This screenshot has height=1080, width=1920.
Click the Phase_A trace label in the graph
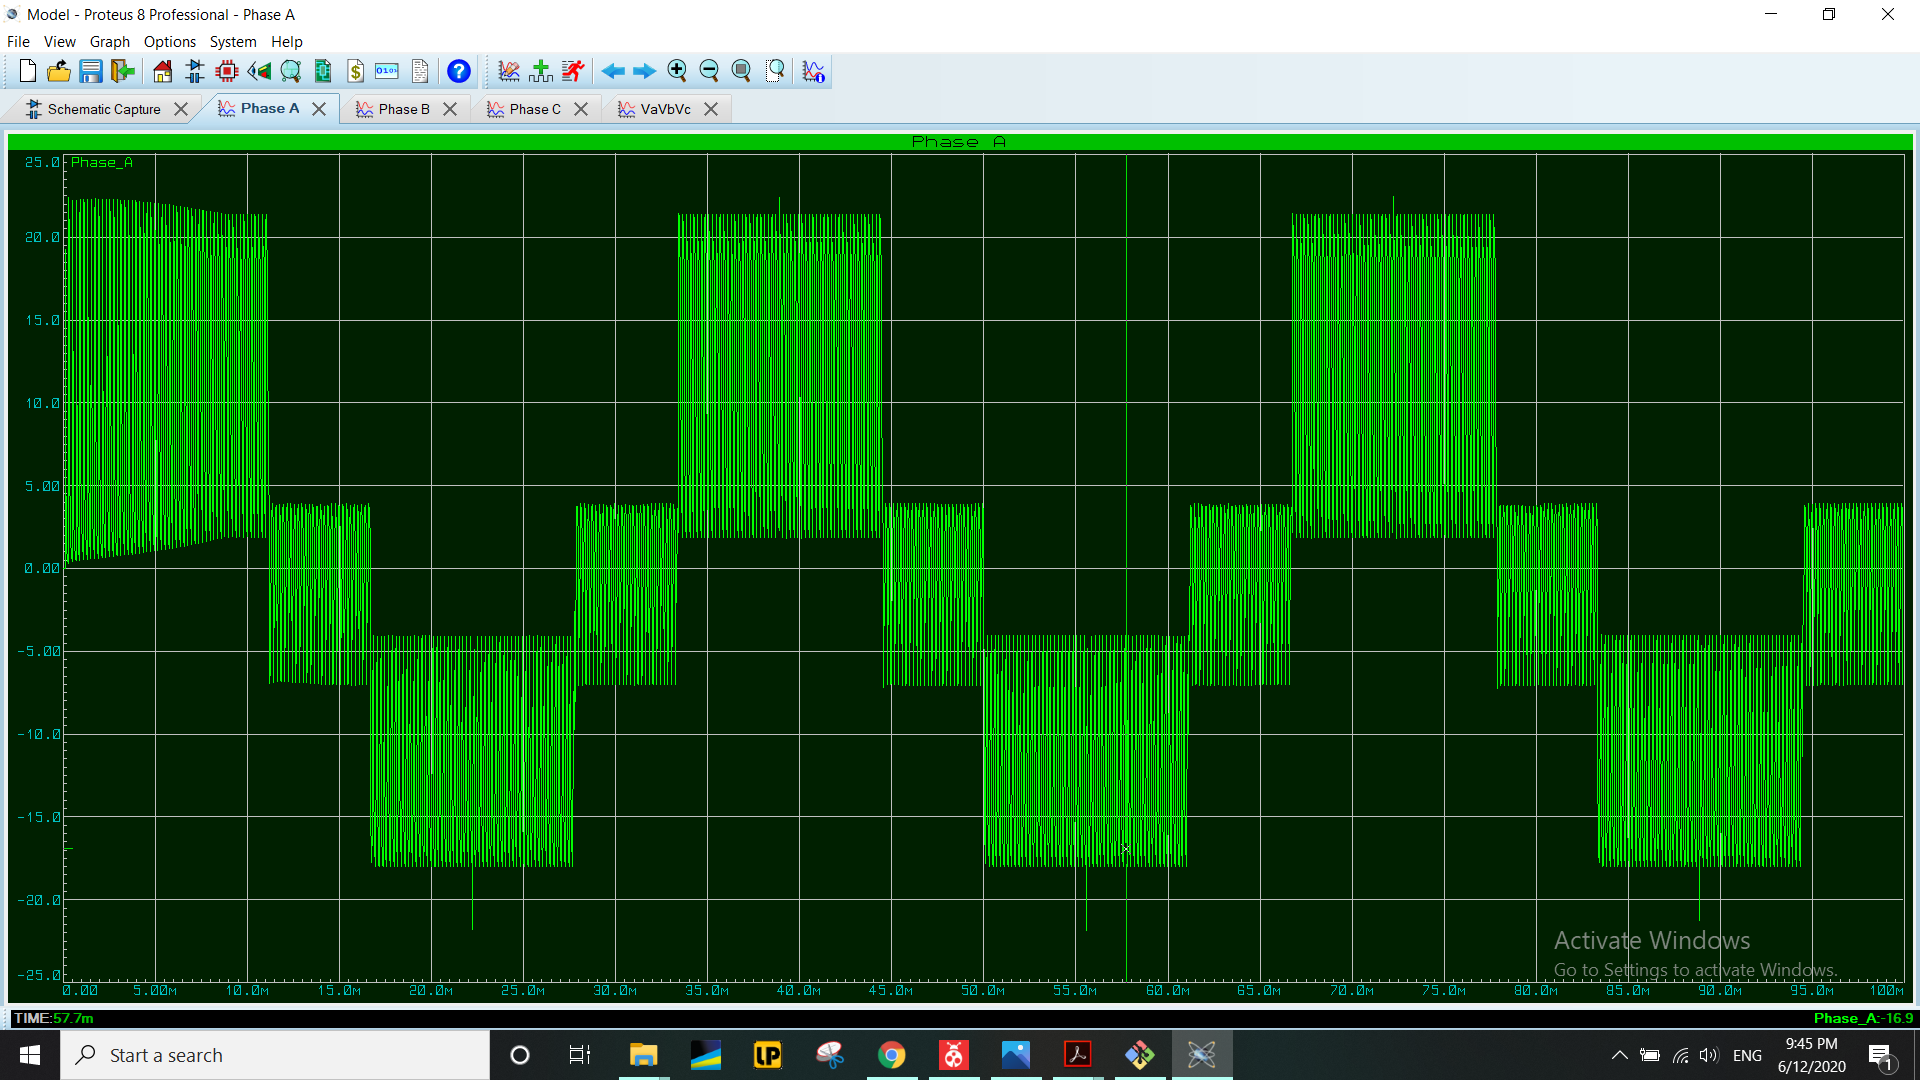tap(101, 162)
